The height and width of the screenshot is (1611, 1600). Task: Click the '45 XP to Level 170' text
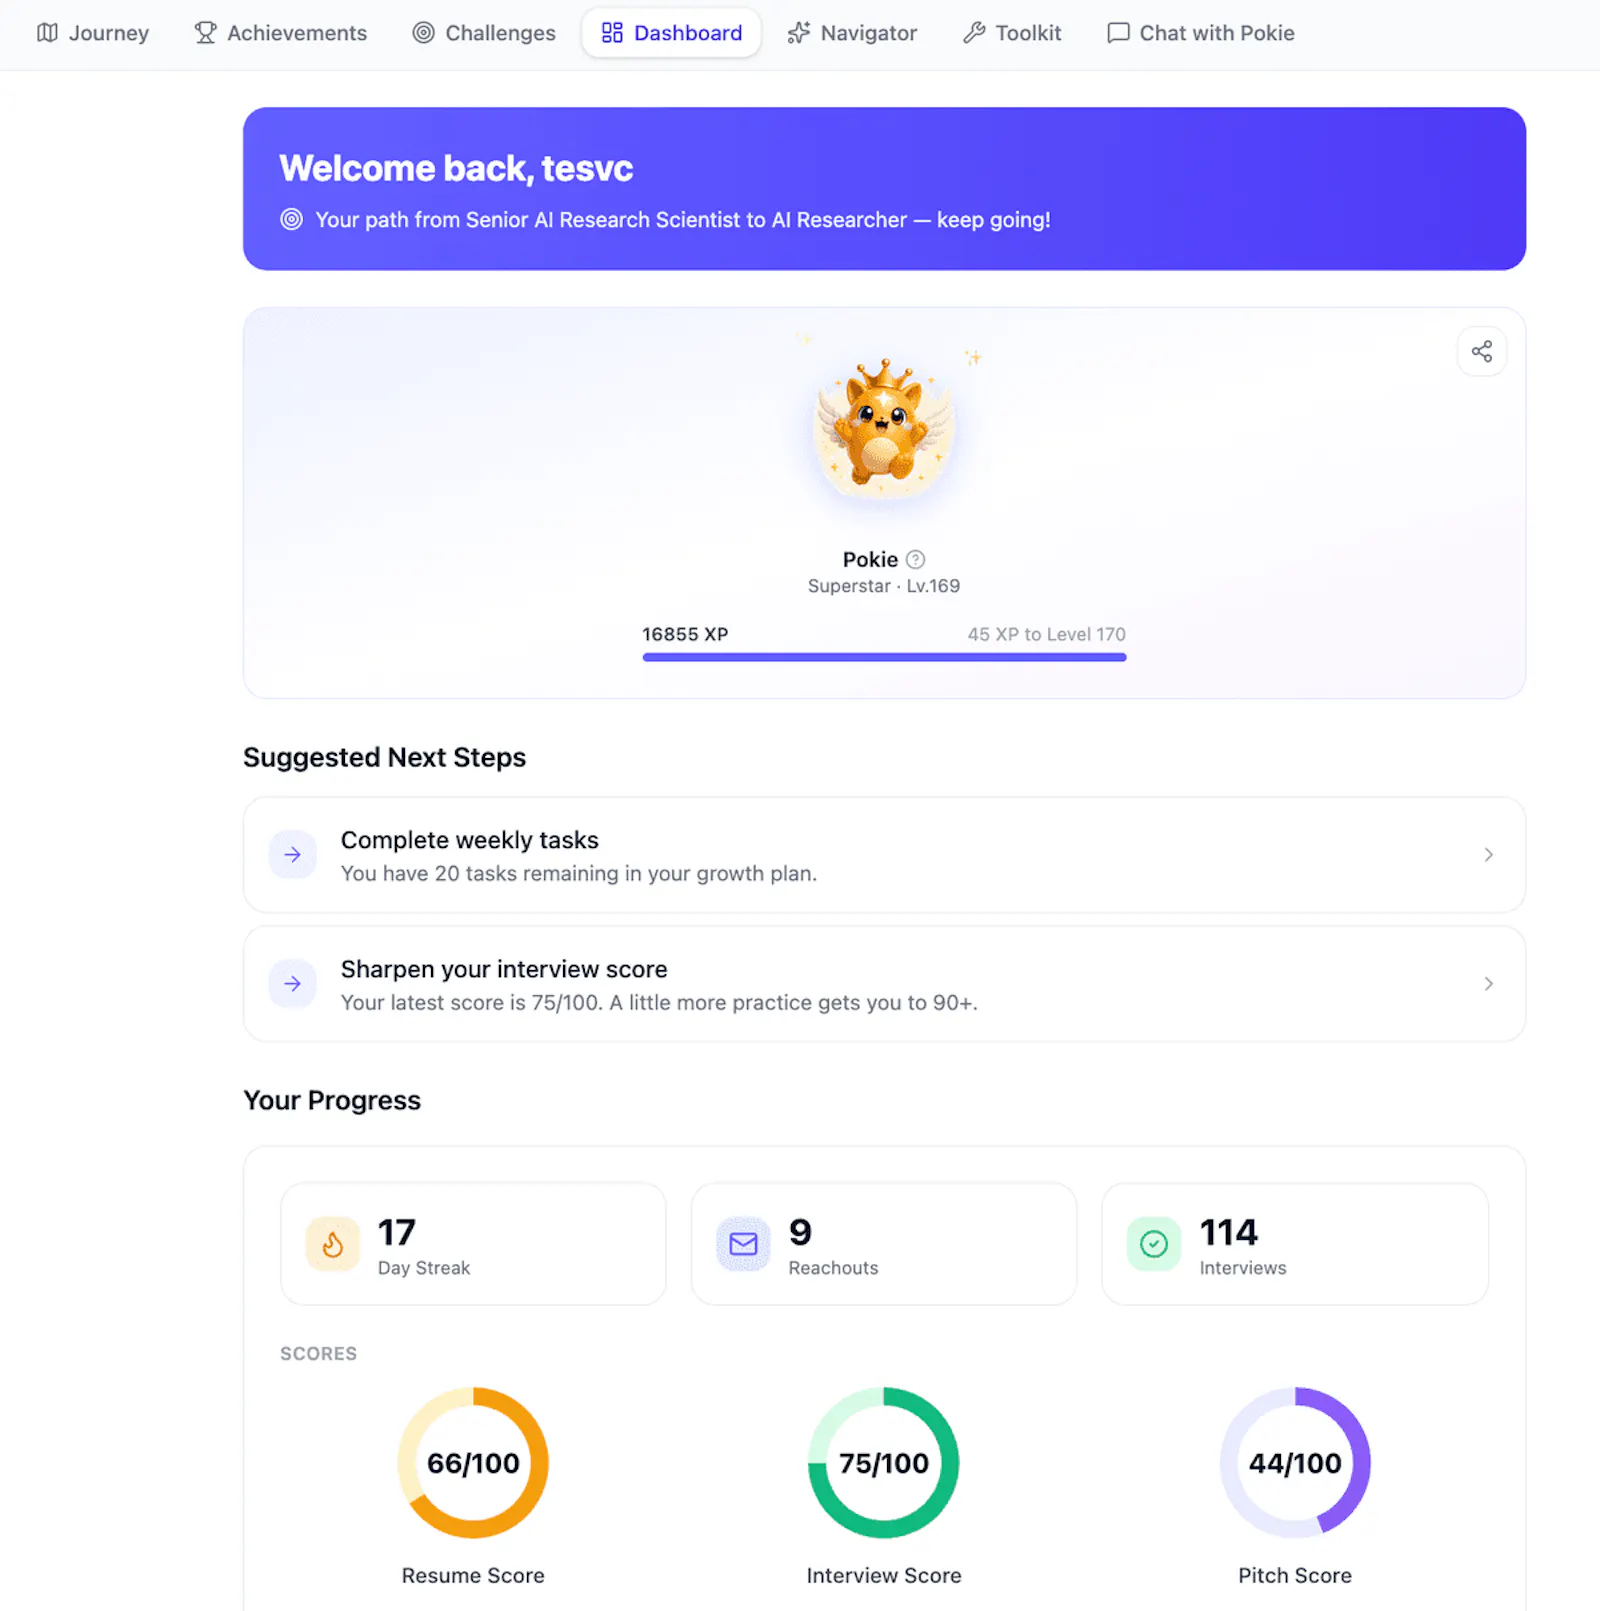tap(1046, 634)
